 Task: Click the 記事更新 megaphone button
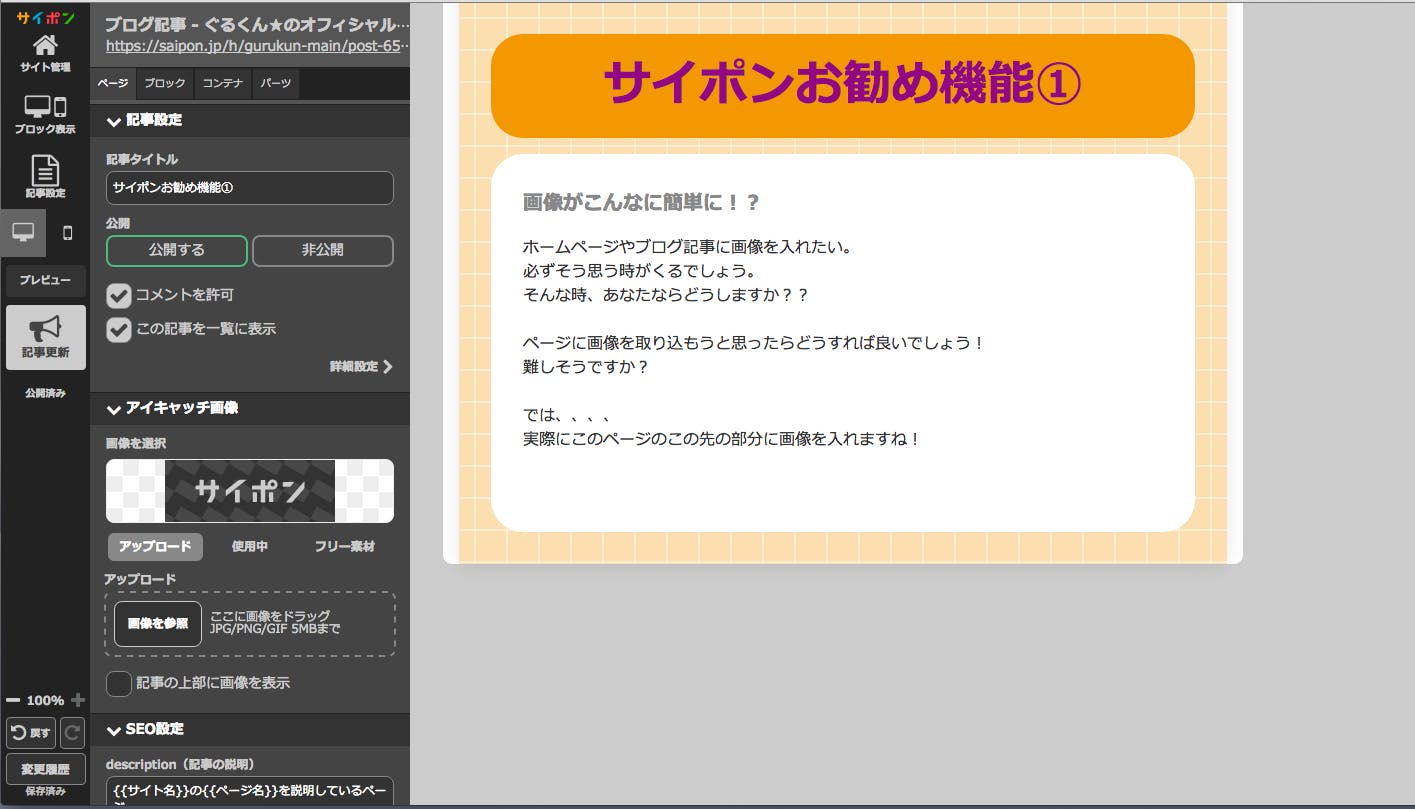click(46, 337)
